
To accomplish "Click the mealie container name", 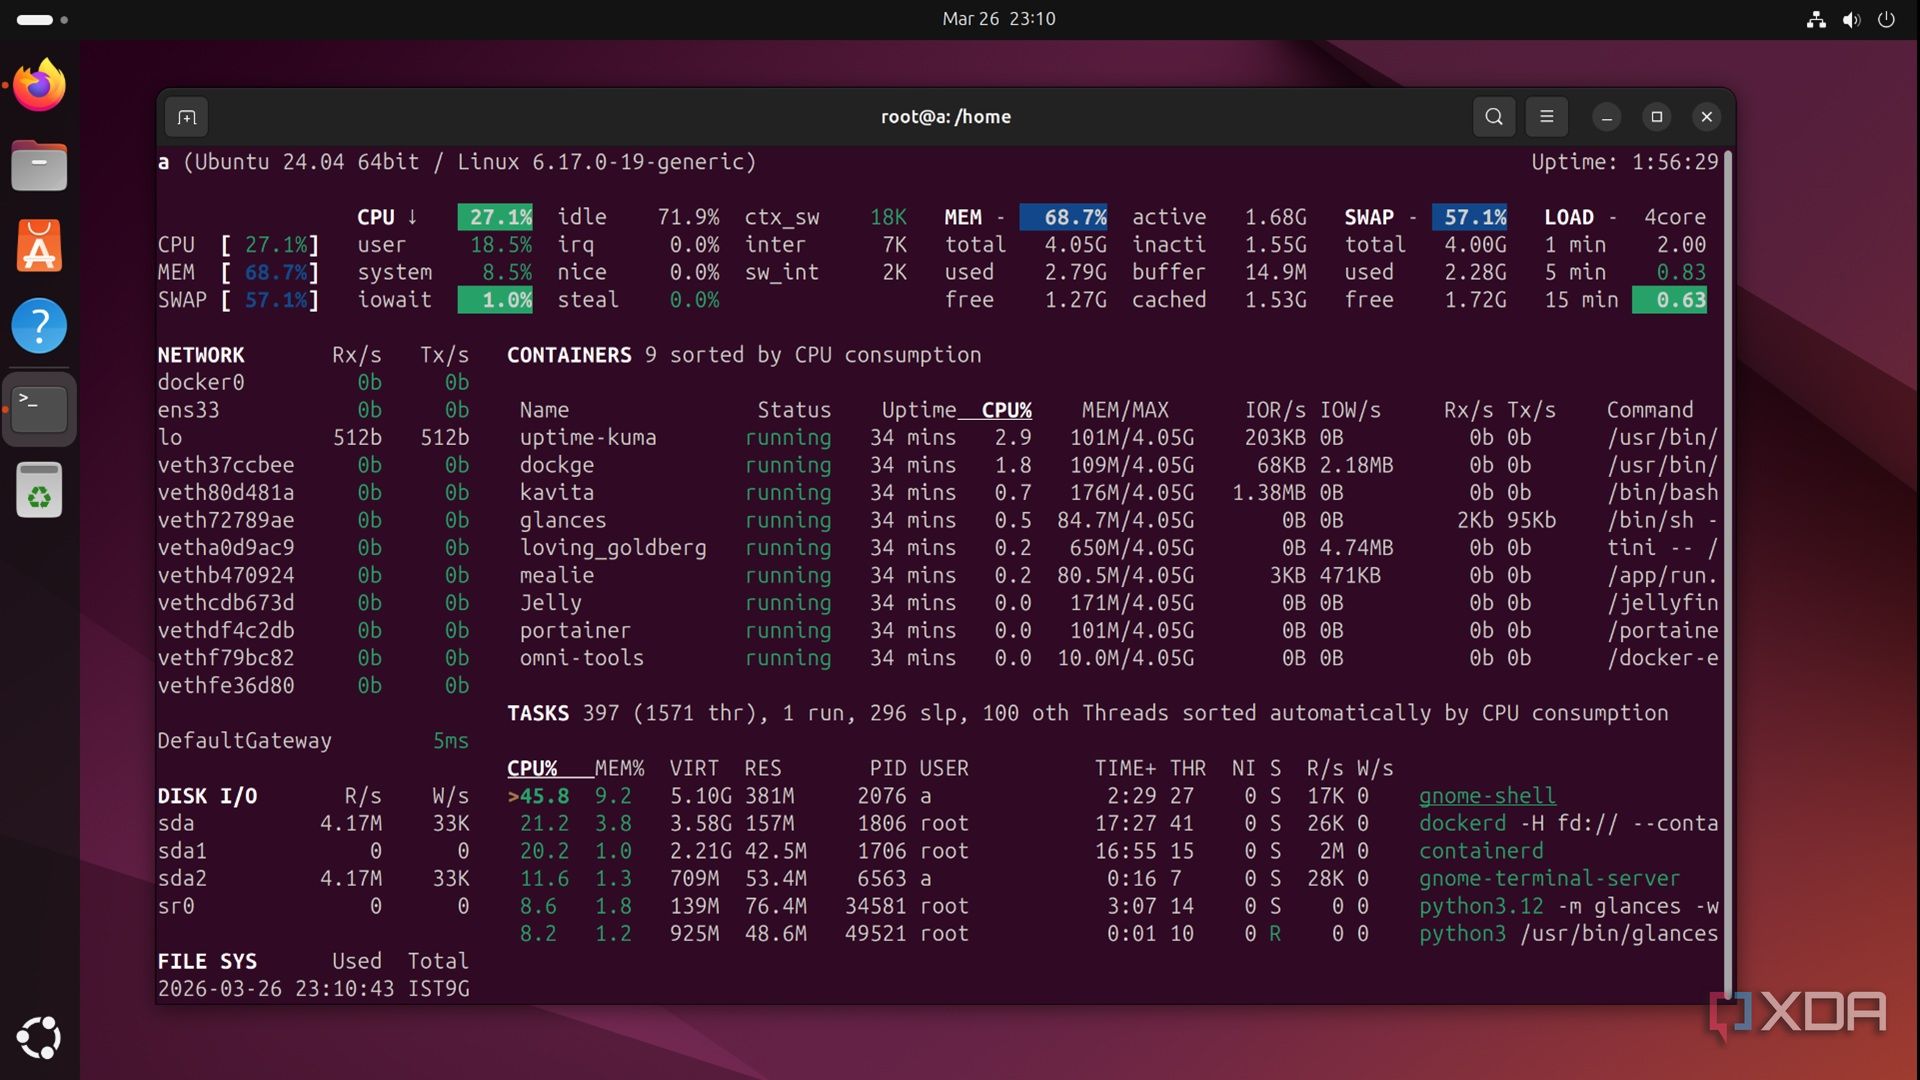I will [556, 576].
